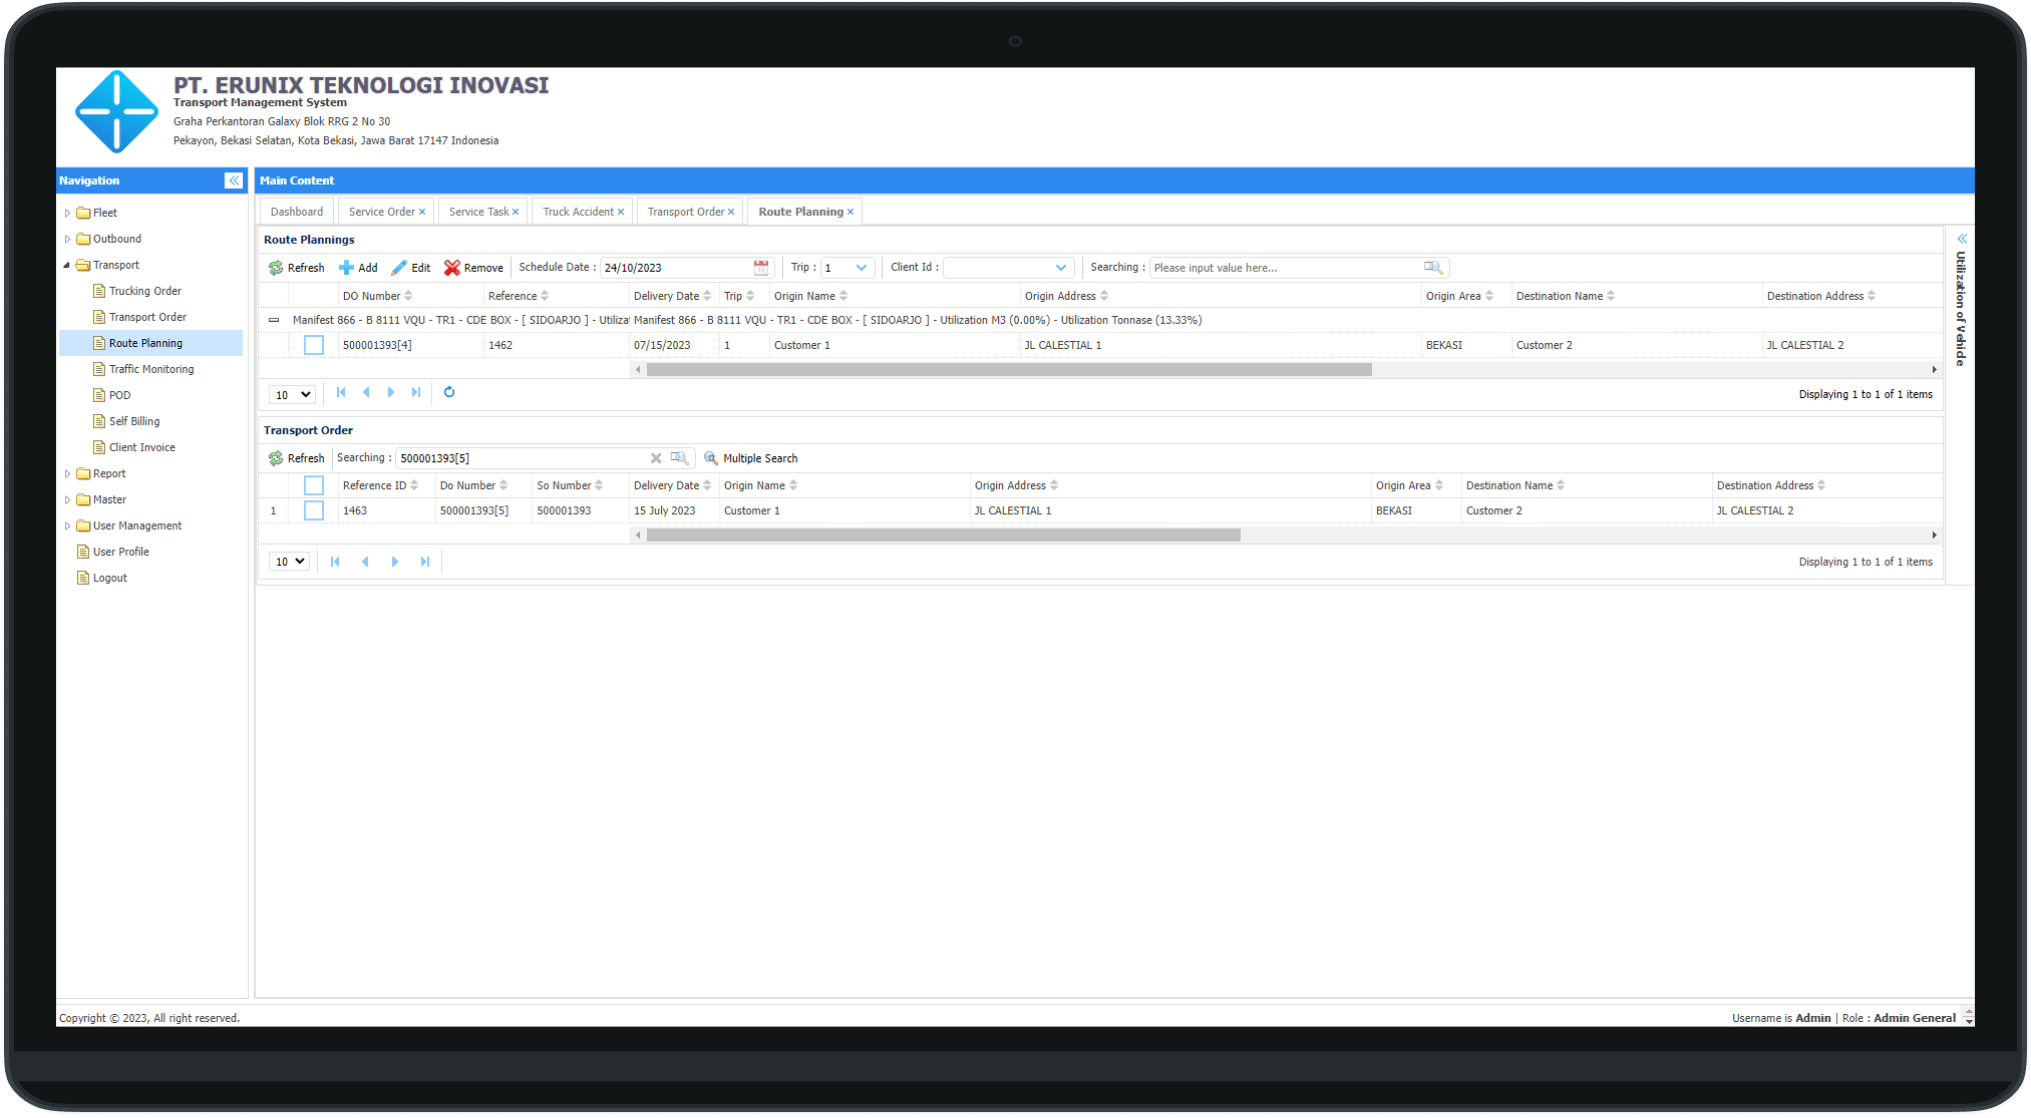Close the Route Planning tab
Image resolution: width=2031 pixels, height=1118 pixels.
[851, 212]
